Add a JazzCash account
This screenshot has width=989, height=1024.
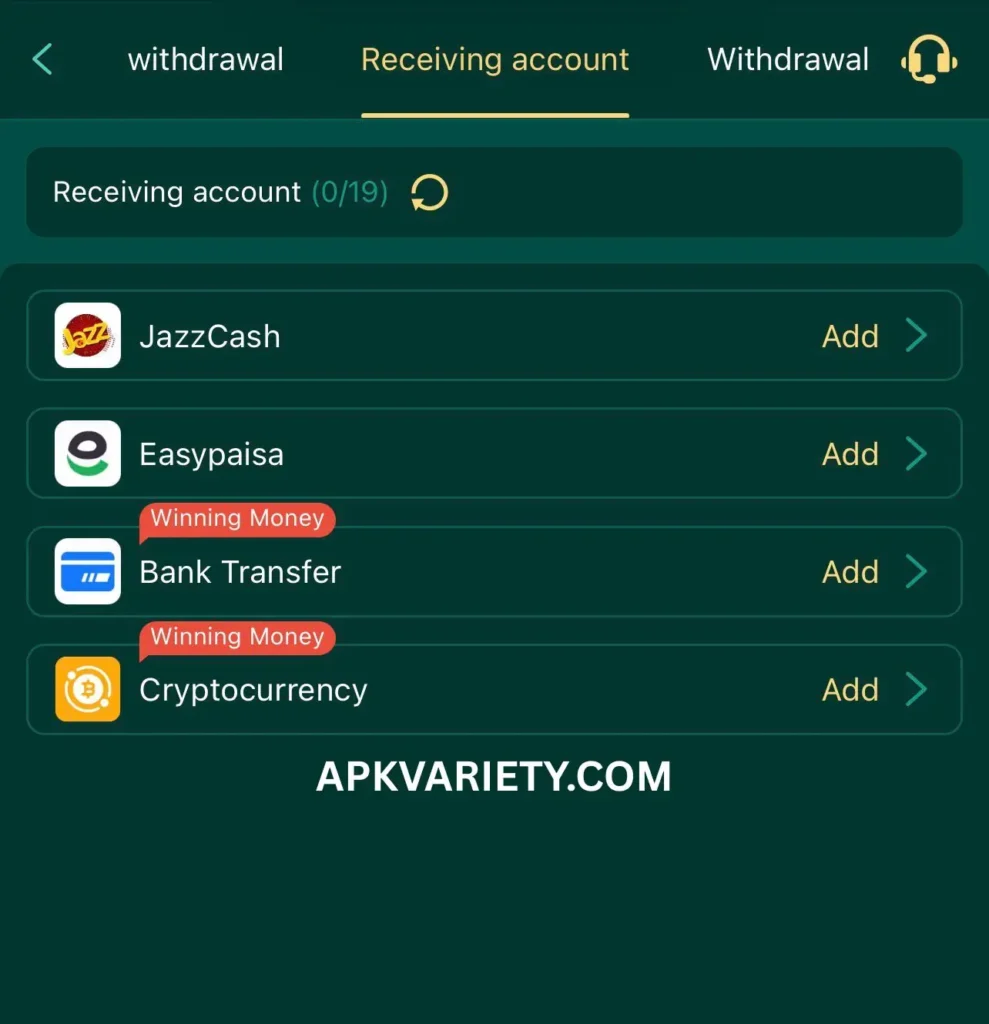850,336
